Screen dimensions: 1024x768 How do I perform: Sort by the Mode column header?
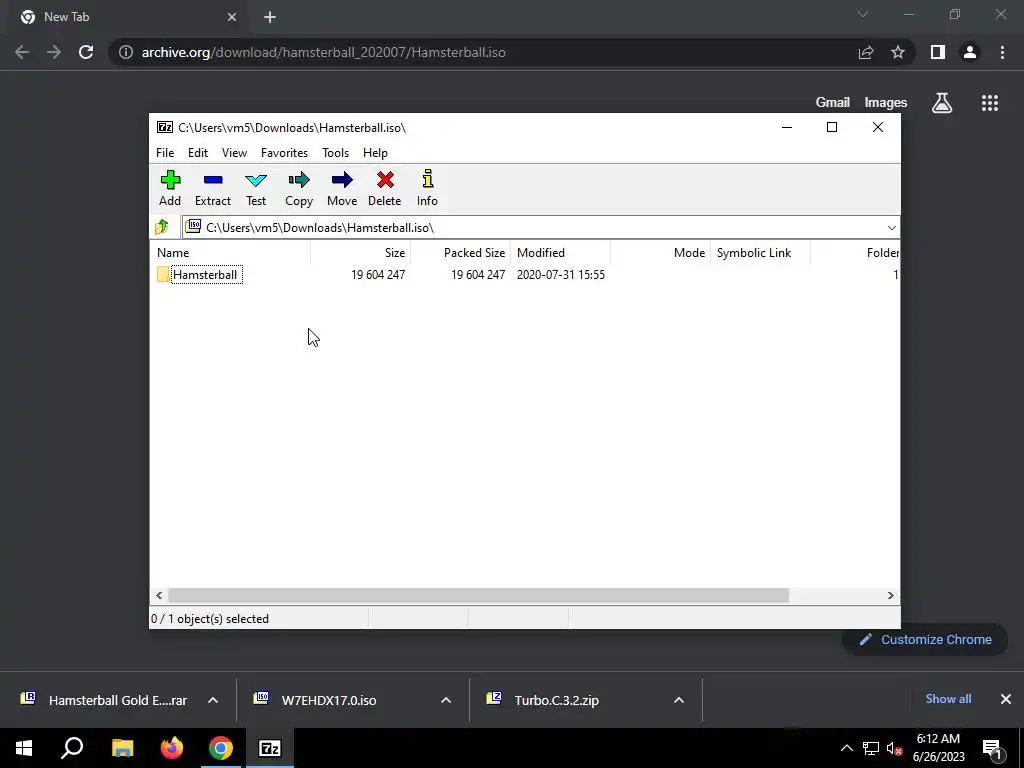point(661,253)
